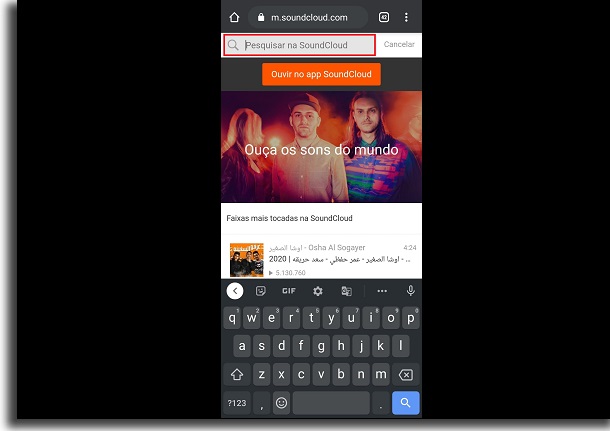Tap the backspace key
The height and width of the screenshot is (431, 610).
click(x=406, y=375)
